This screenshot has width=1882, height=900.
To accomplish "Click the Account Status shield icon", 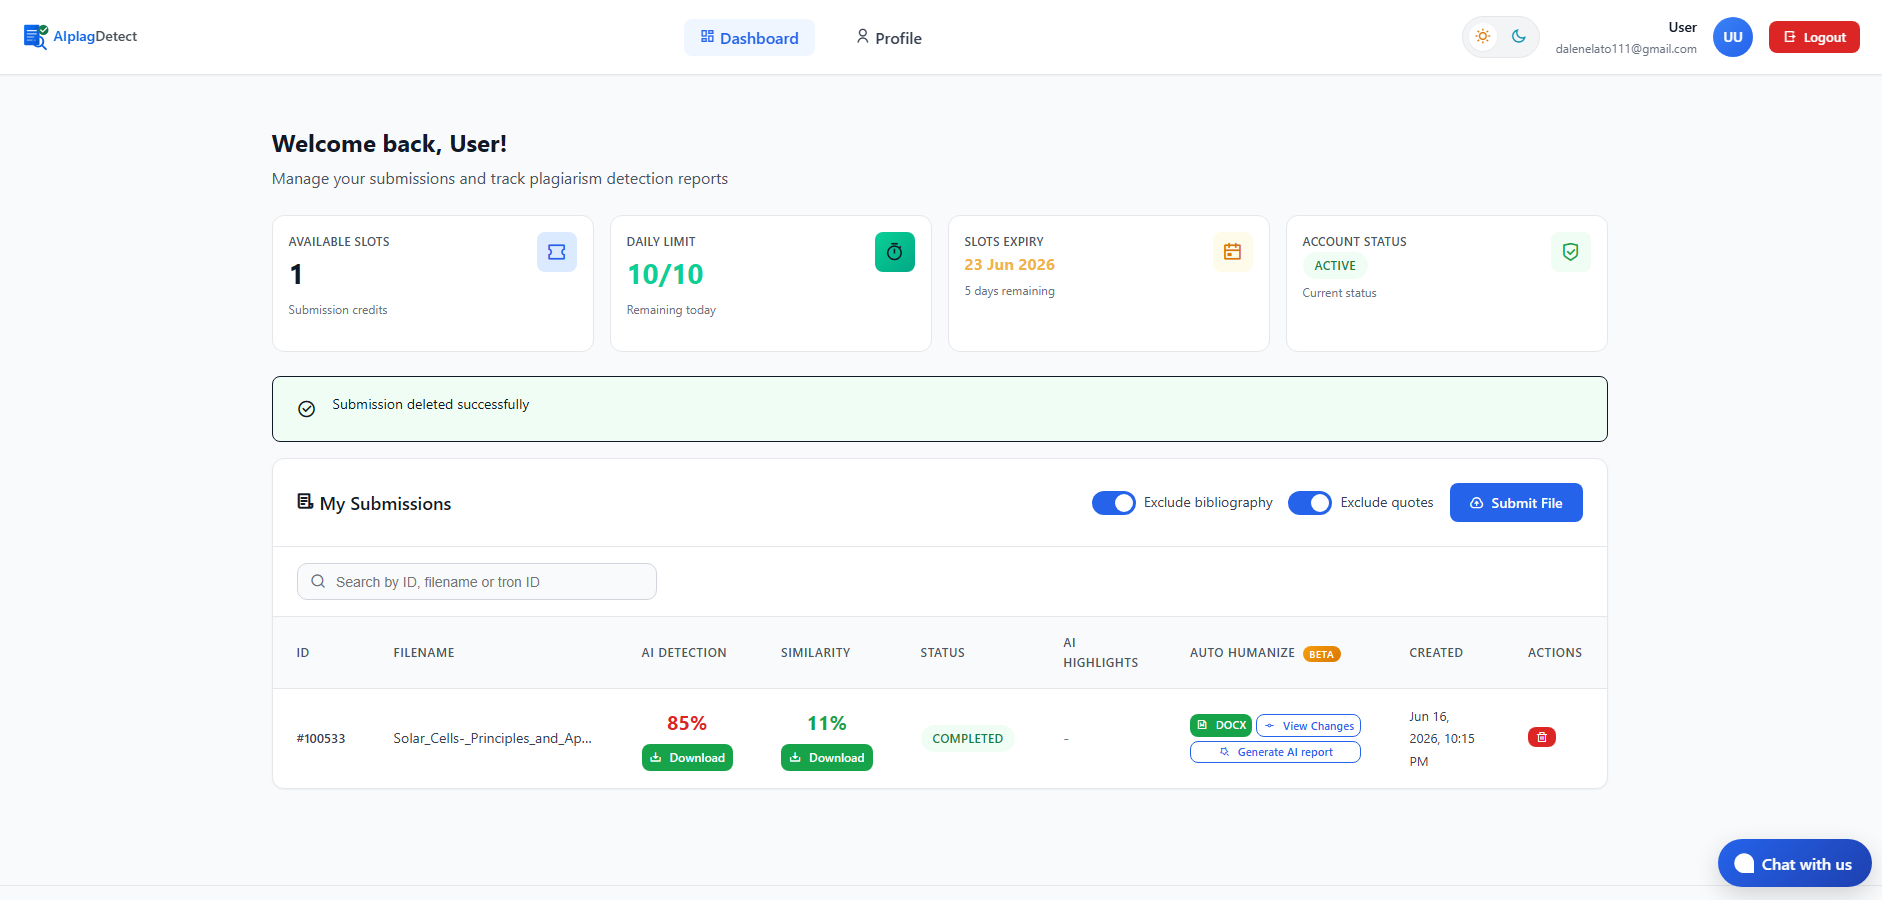I will (x=1571, y=252).
